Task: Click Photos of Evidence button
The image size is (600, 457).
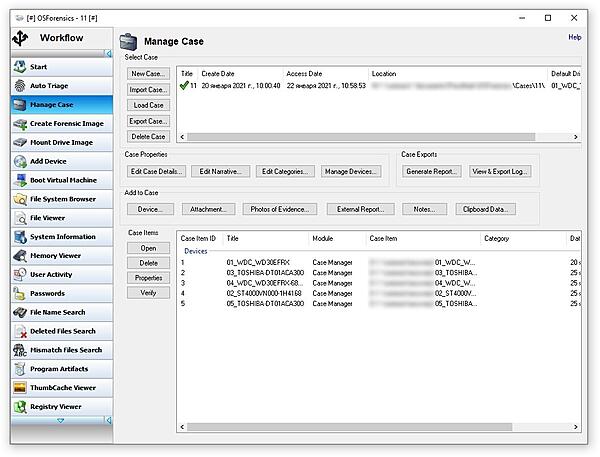Action: (x=280, y=209)
